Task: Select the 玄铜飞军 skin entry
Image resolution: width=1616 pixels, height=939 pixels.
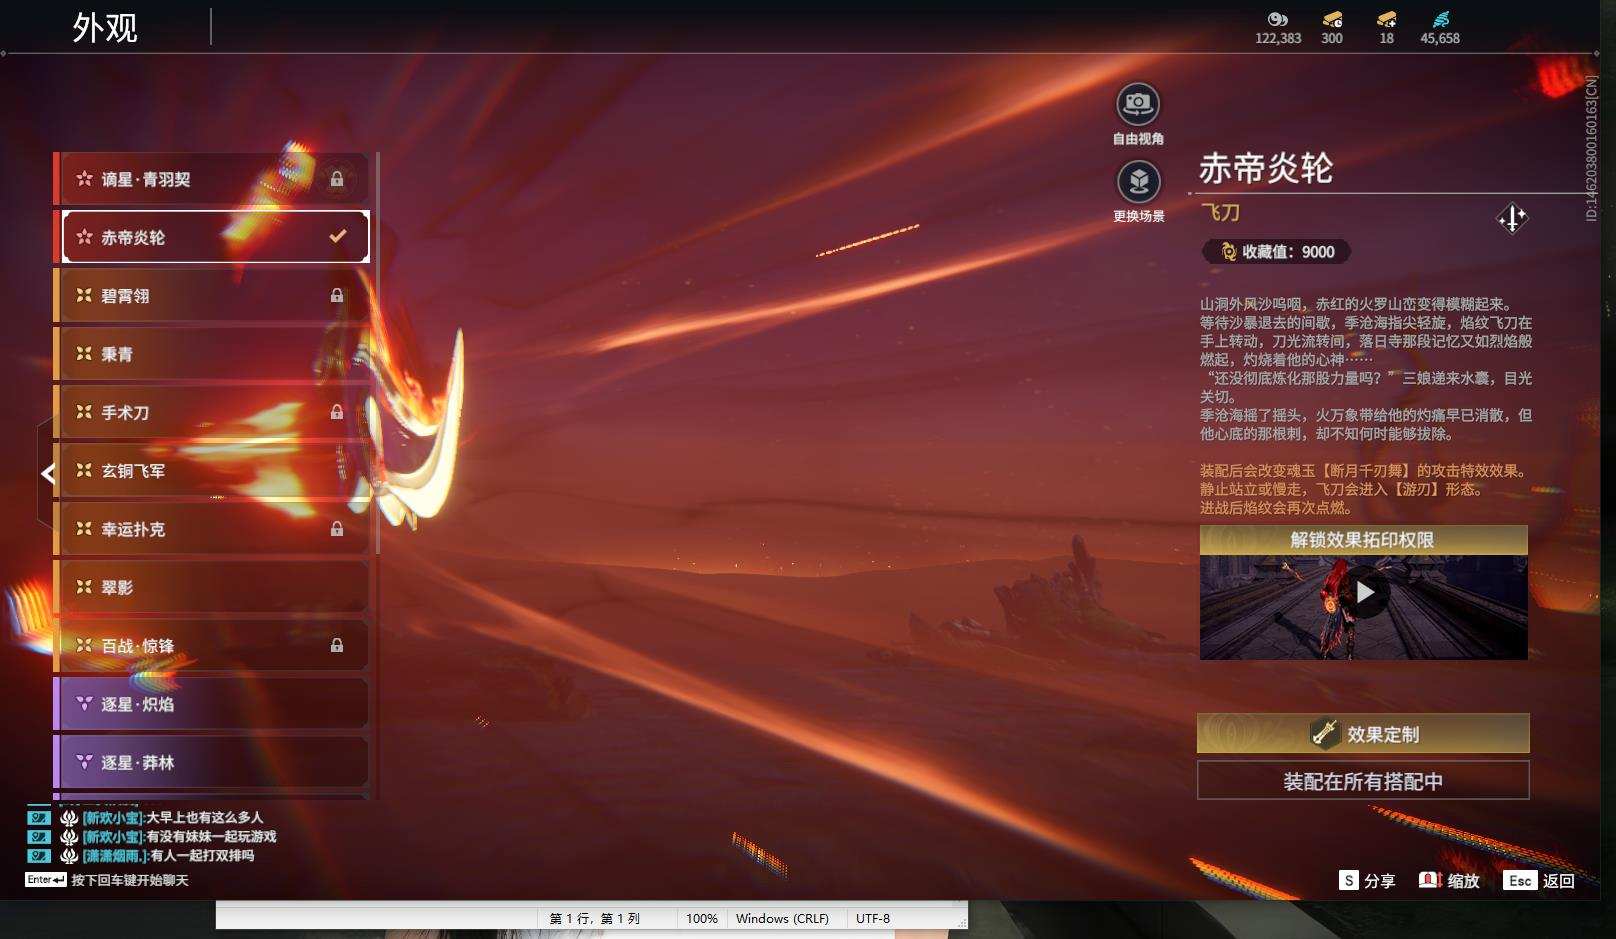Action: 212,470
